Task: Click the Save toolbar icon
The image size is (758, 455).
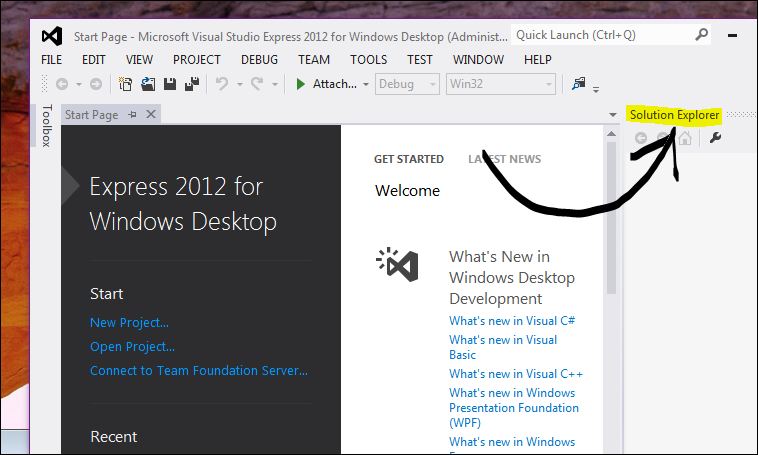Action: coord(170,84)
